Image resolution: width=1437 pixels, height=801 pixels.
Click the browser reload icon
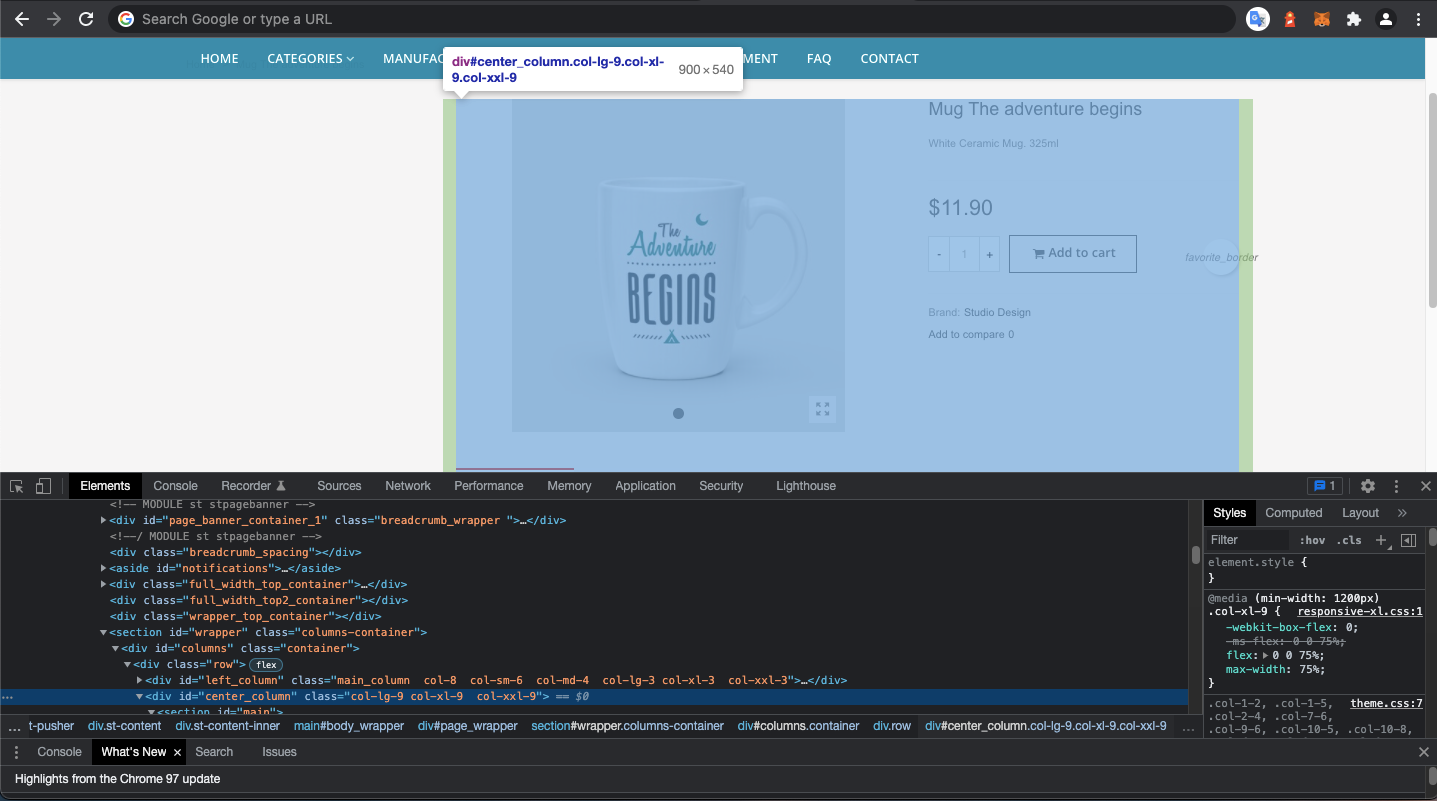coord(86,19)
